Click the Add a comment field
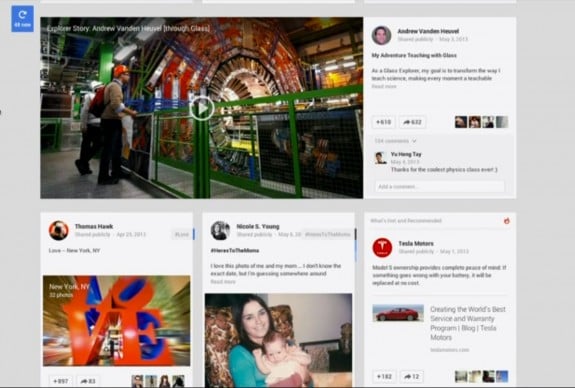 tap(440, 187)
